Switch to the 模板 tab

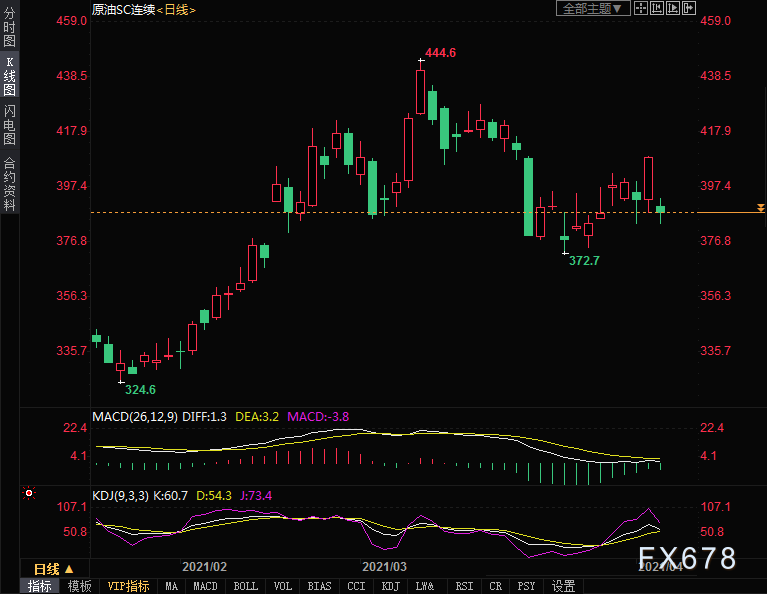click(80, 586)
